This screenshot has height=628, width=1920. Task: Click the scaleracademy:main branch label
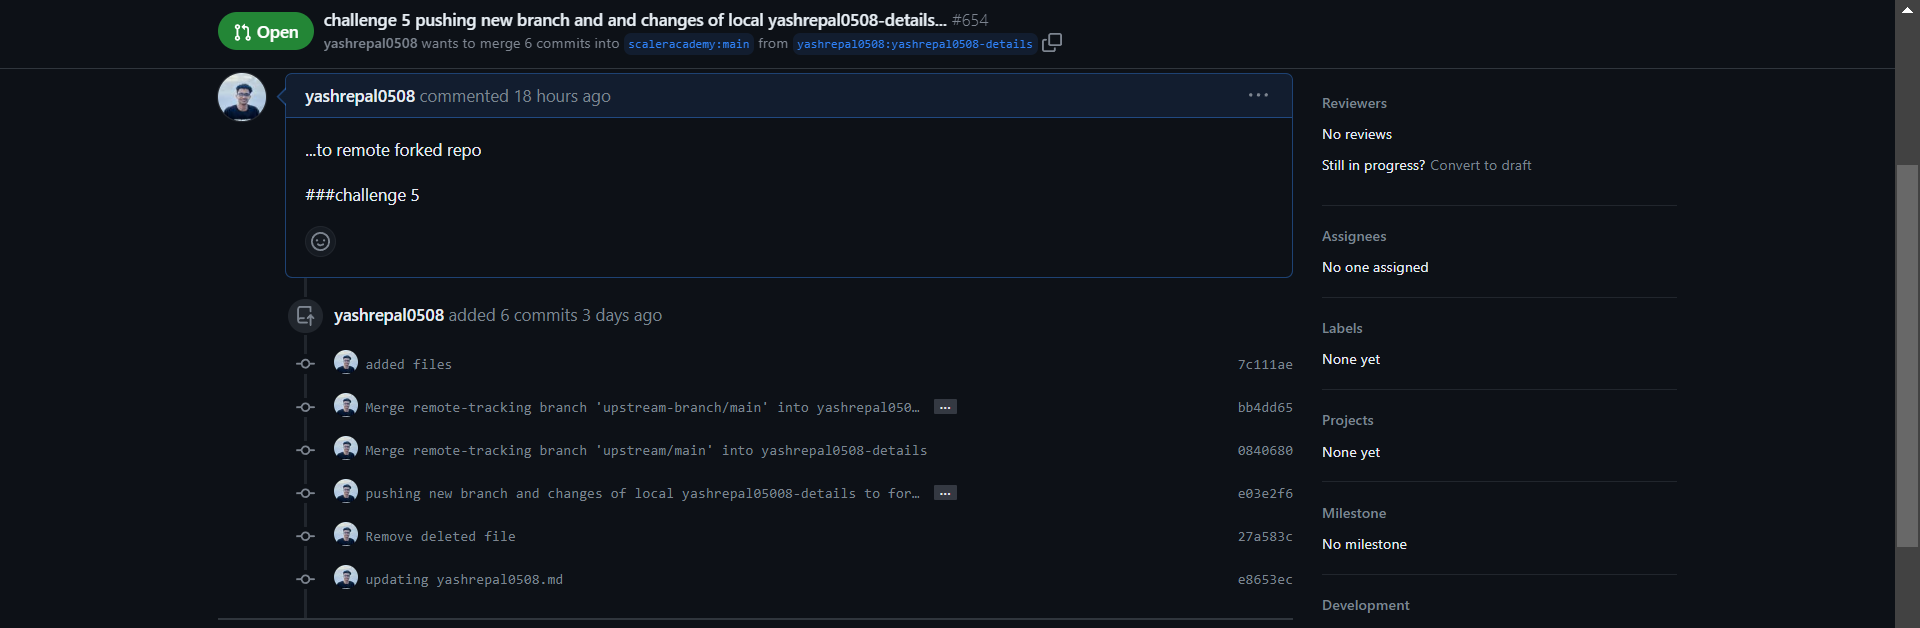688,44
